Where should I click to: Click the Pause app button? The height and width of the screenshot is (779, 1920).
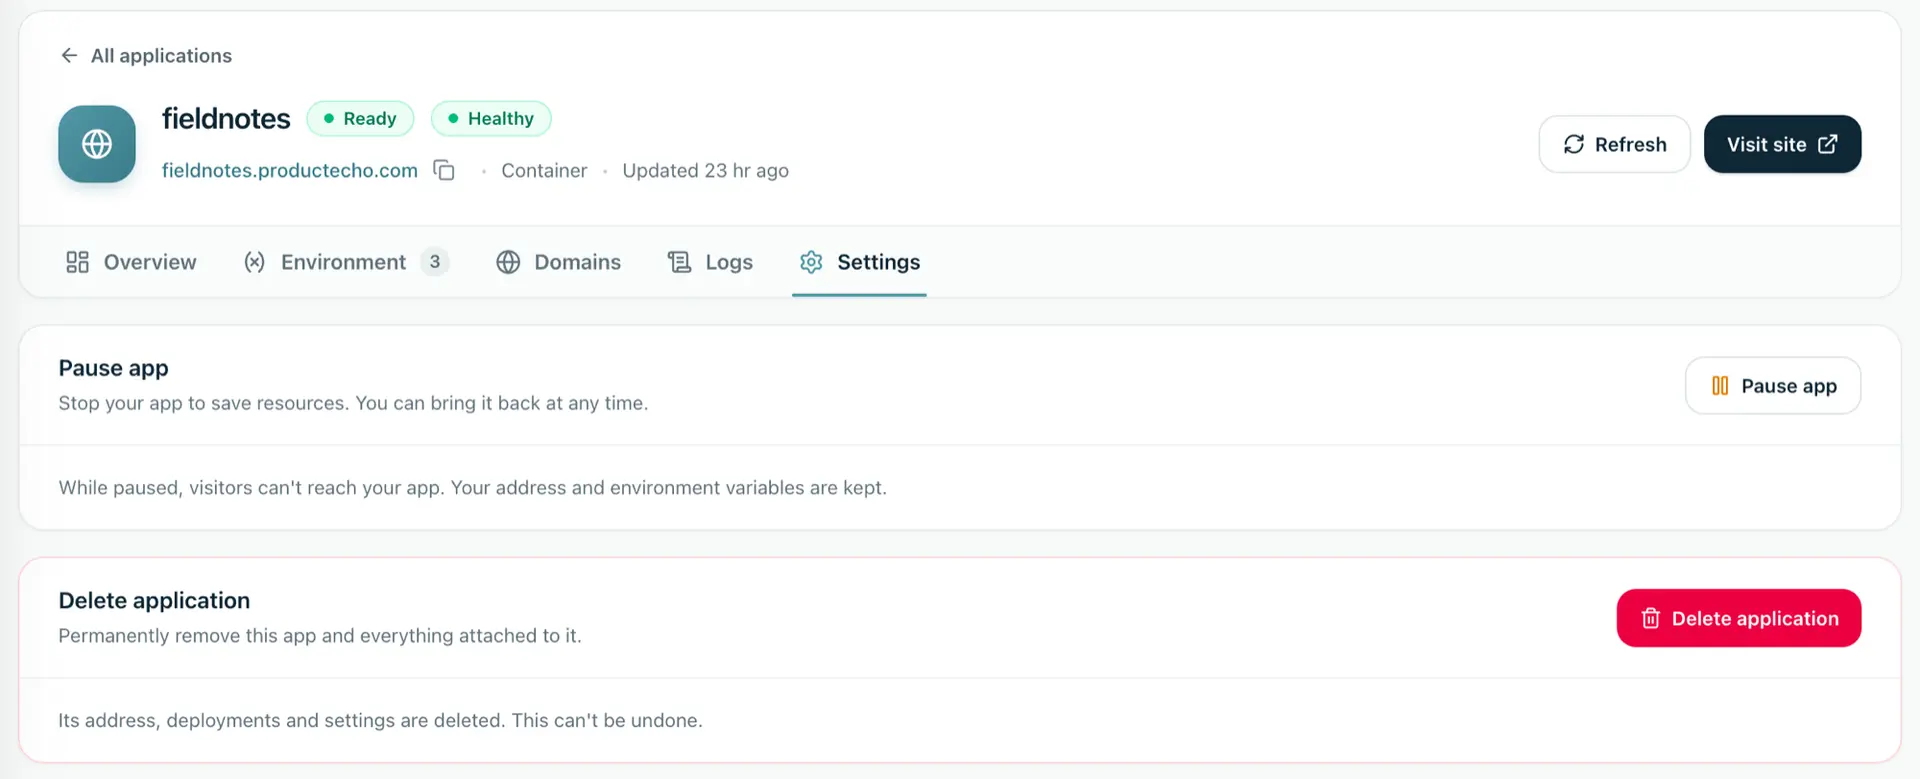point(1773,386)
